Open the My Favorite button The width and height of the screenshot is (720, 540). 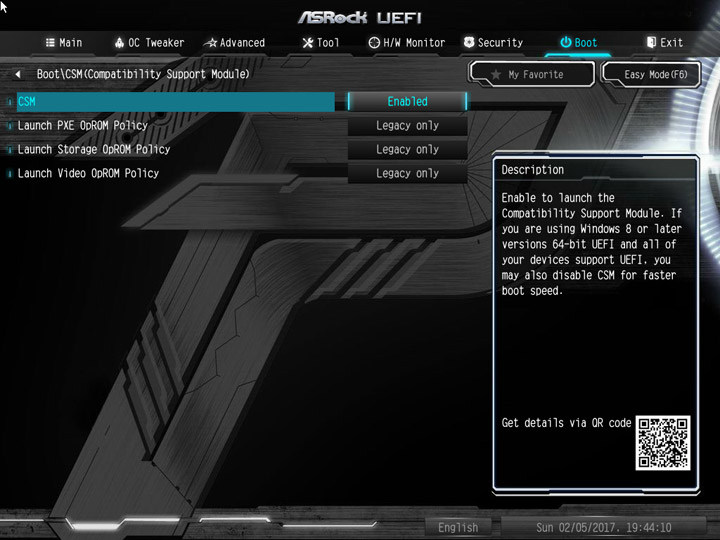[532, 74]
